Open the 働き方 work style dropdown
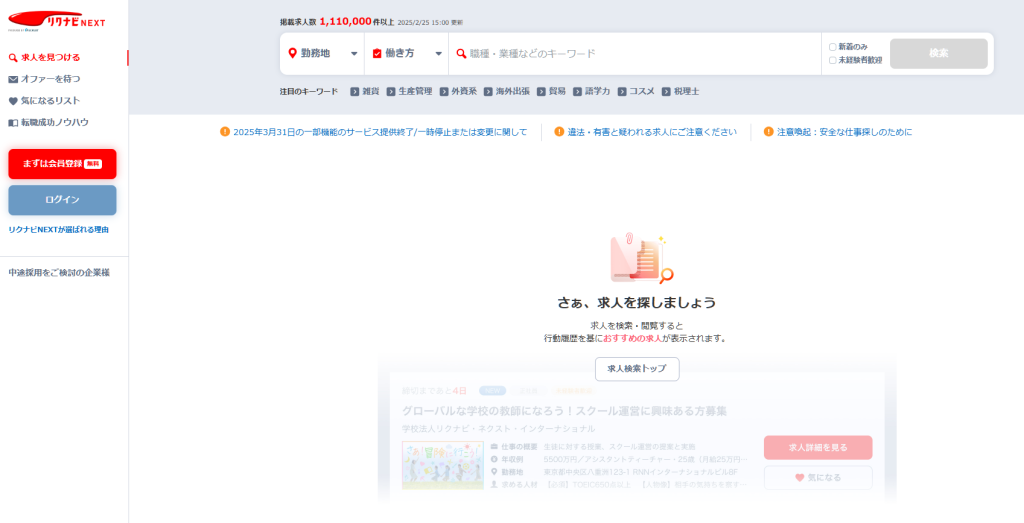The image size is (1024, 523). coord(407,53)
